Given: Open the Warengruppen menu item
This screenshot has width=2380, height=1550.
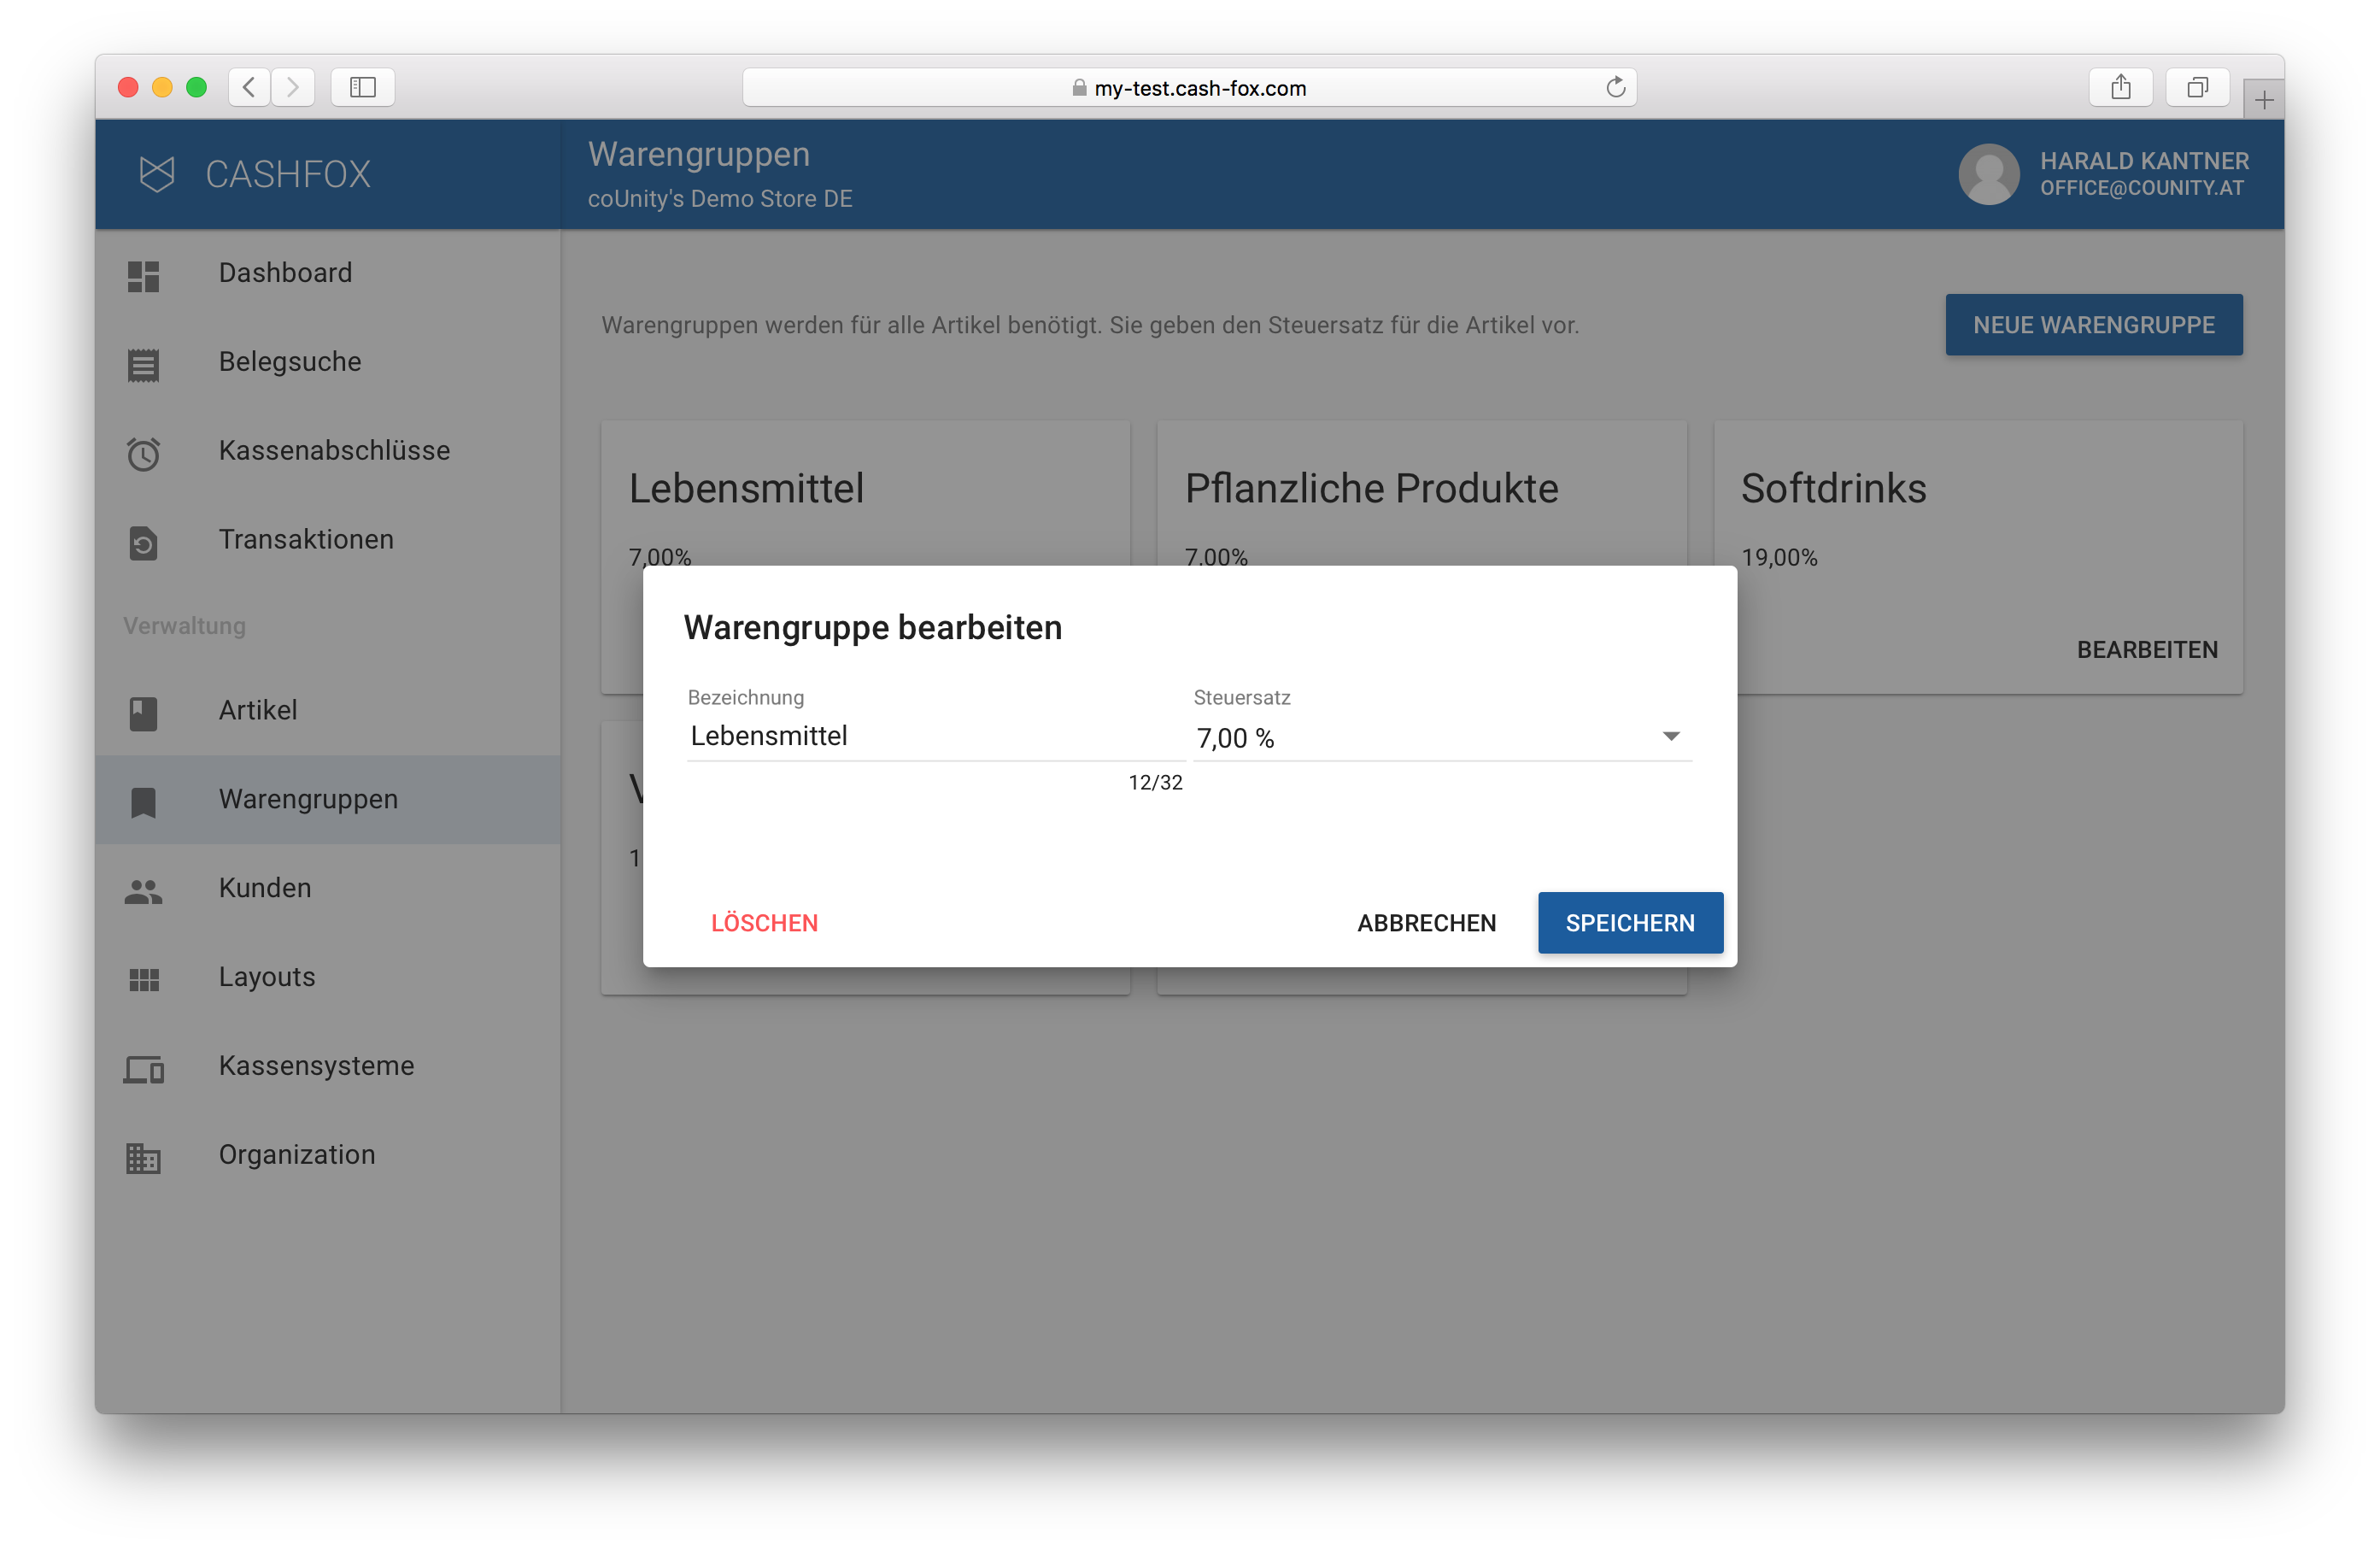Looking at the screenshot, I should coord(308,799).
